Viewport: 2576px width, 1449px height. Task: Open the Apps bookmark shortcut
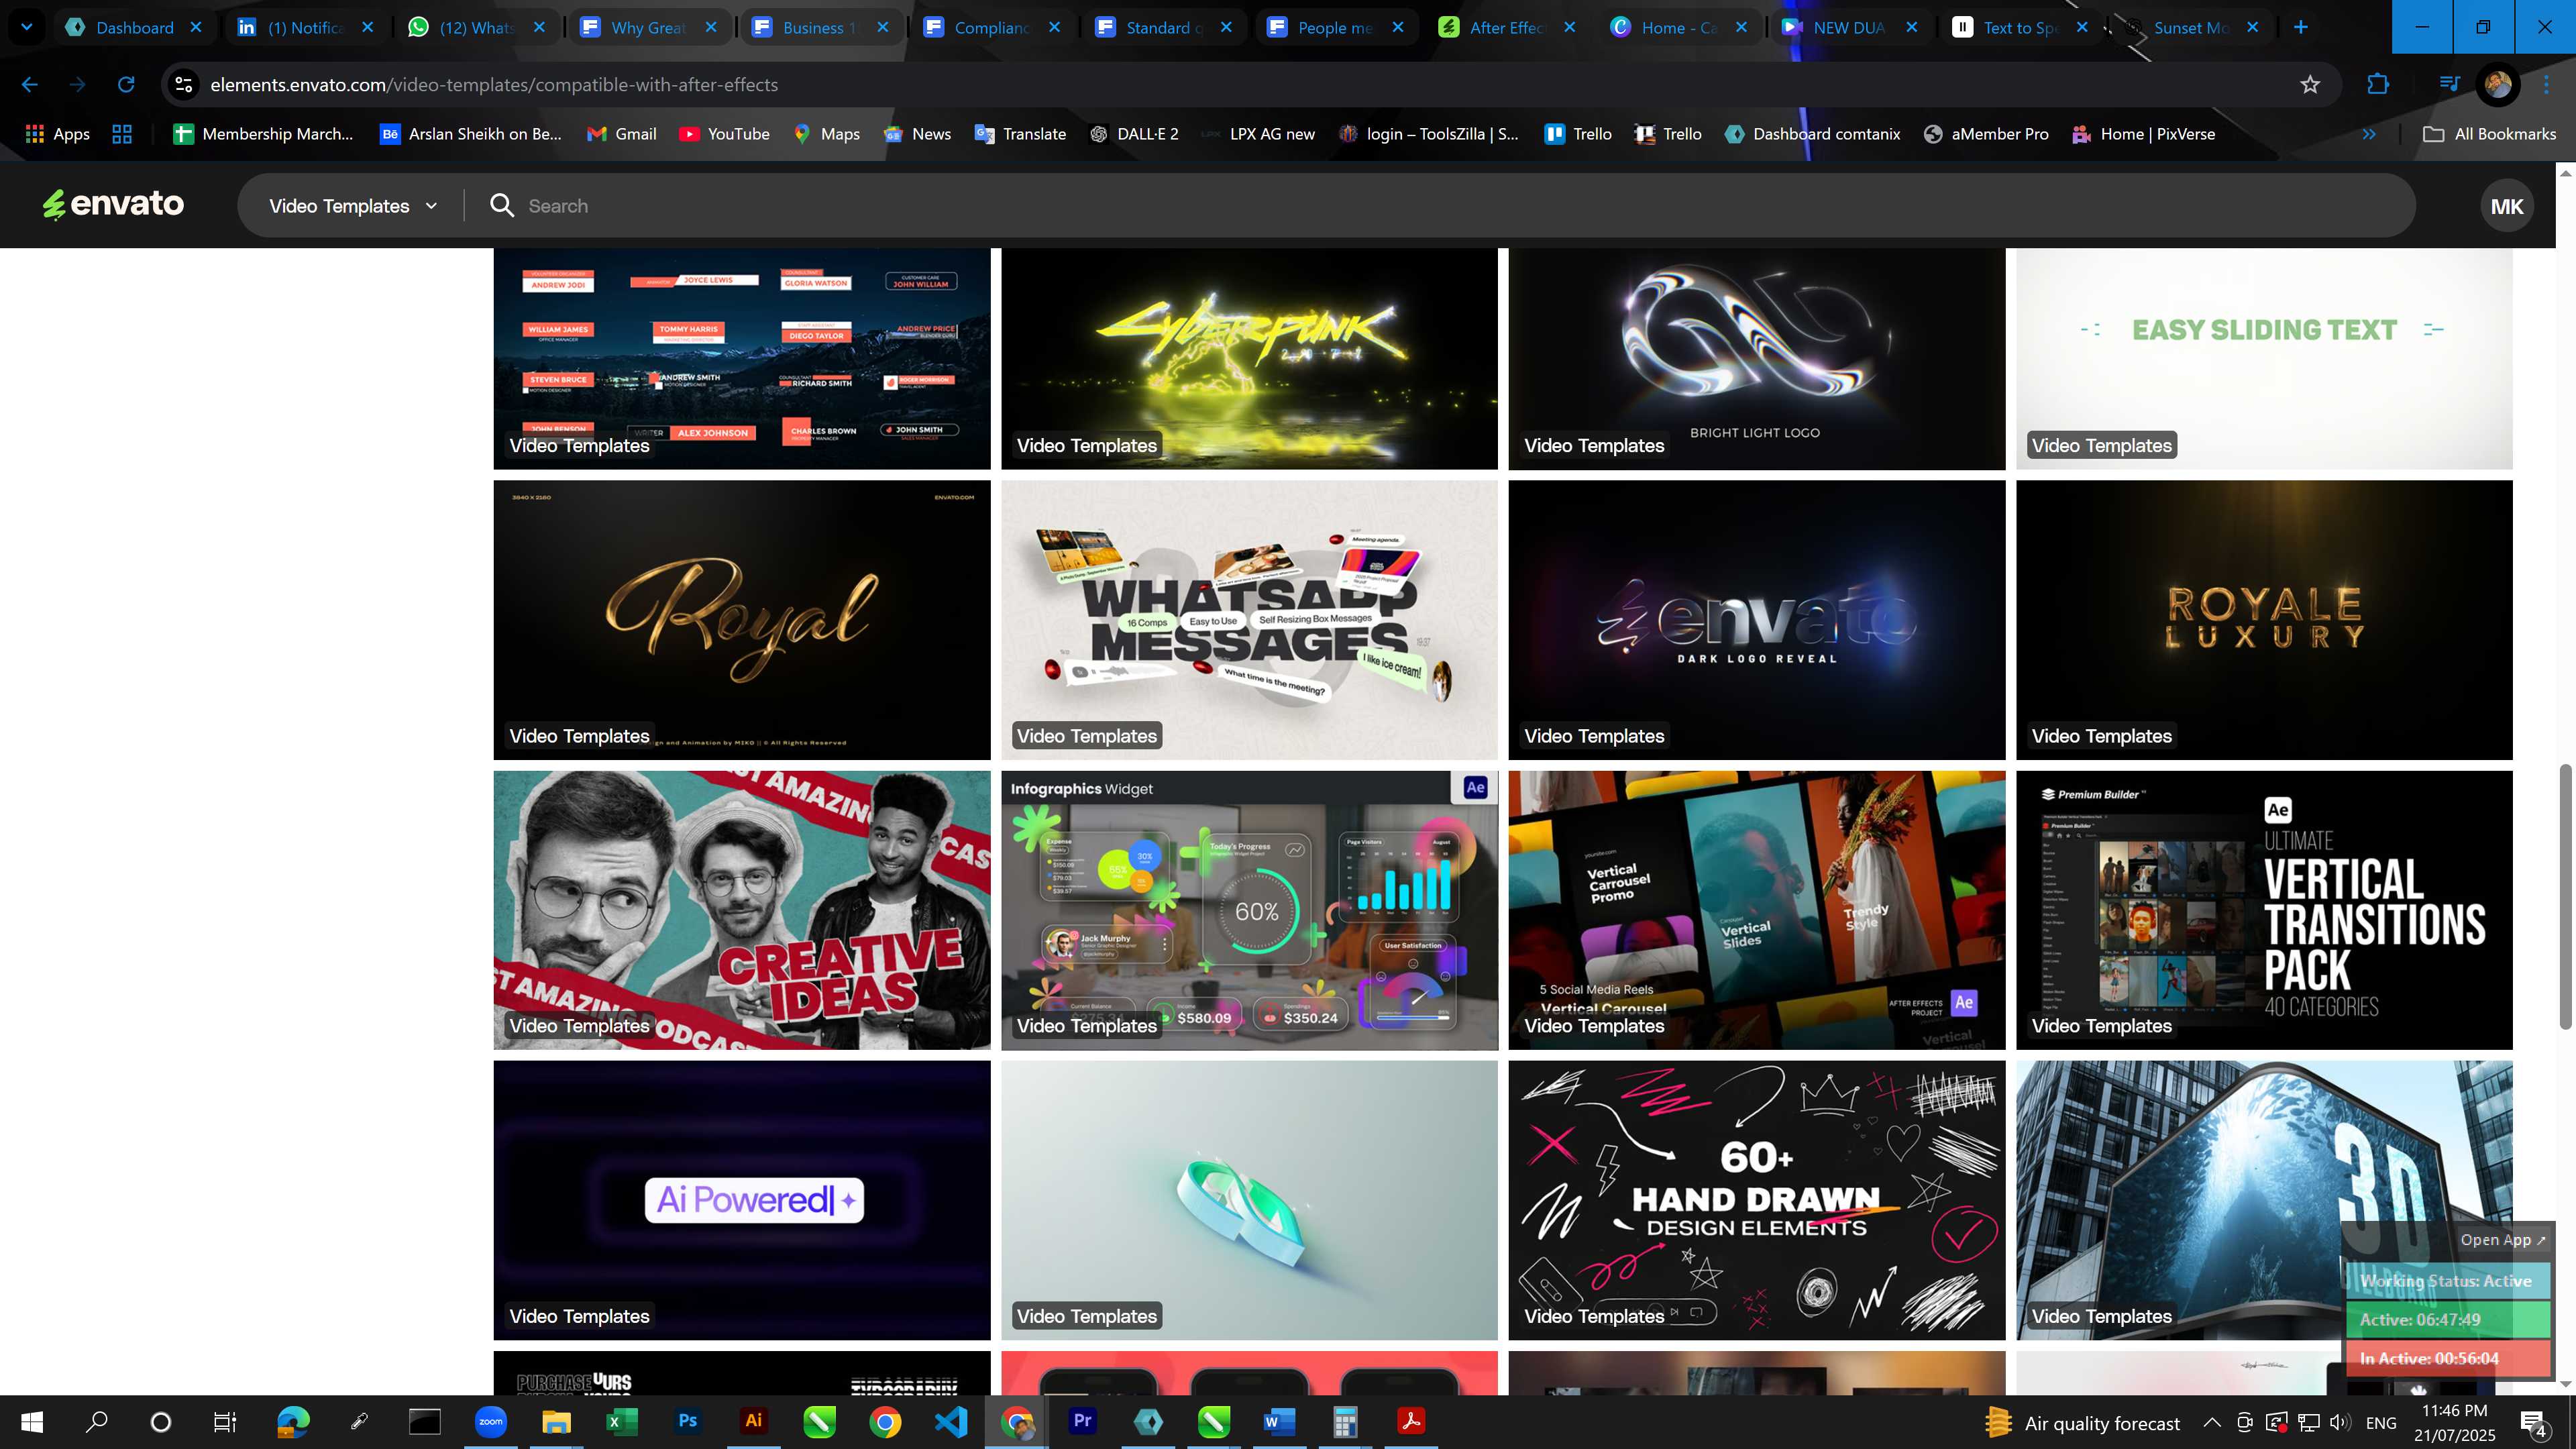pyautogui.click(x=57, y=134)
